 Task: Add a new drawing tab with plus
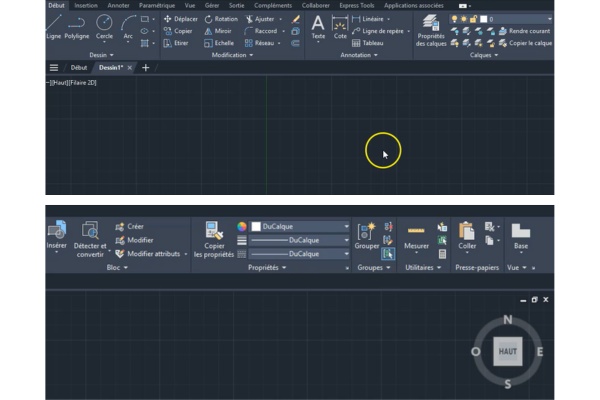click(145, 68)
